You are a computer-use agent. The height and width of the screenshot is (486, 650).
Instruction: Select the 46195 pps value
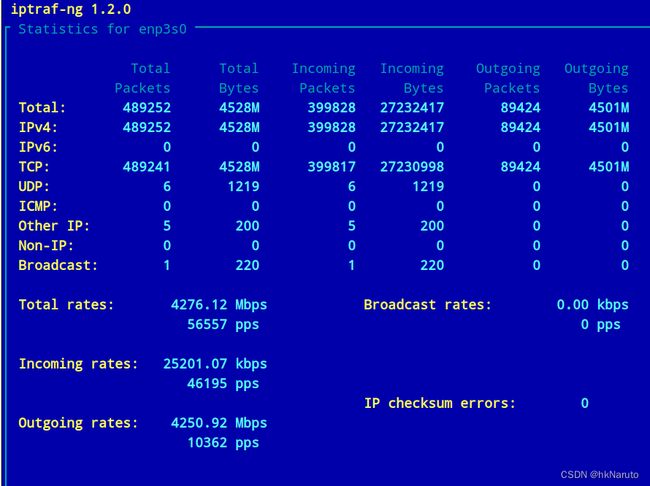click(223, 384)
